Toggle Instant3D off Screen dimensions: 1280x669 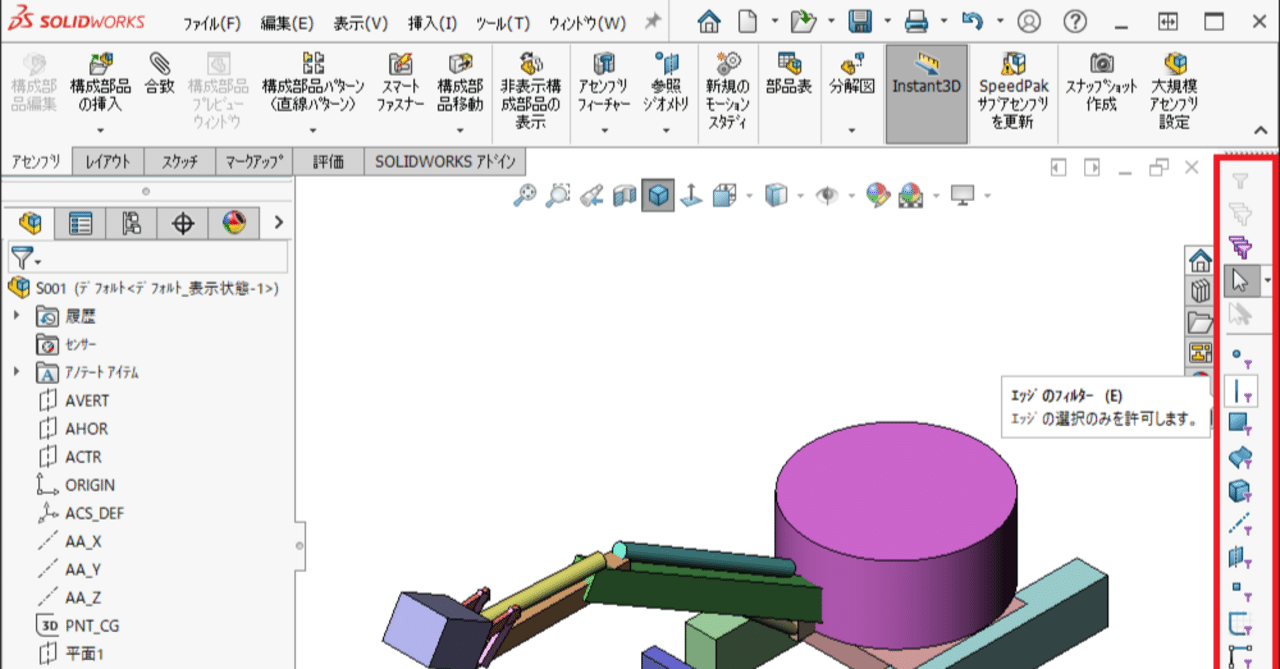926,94
